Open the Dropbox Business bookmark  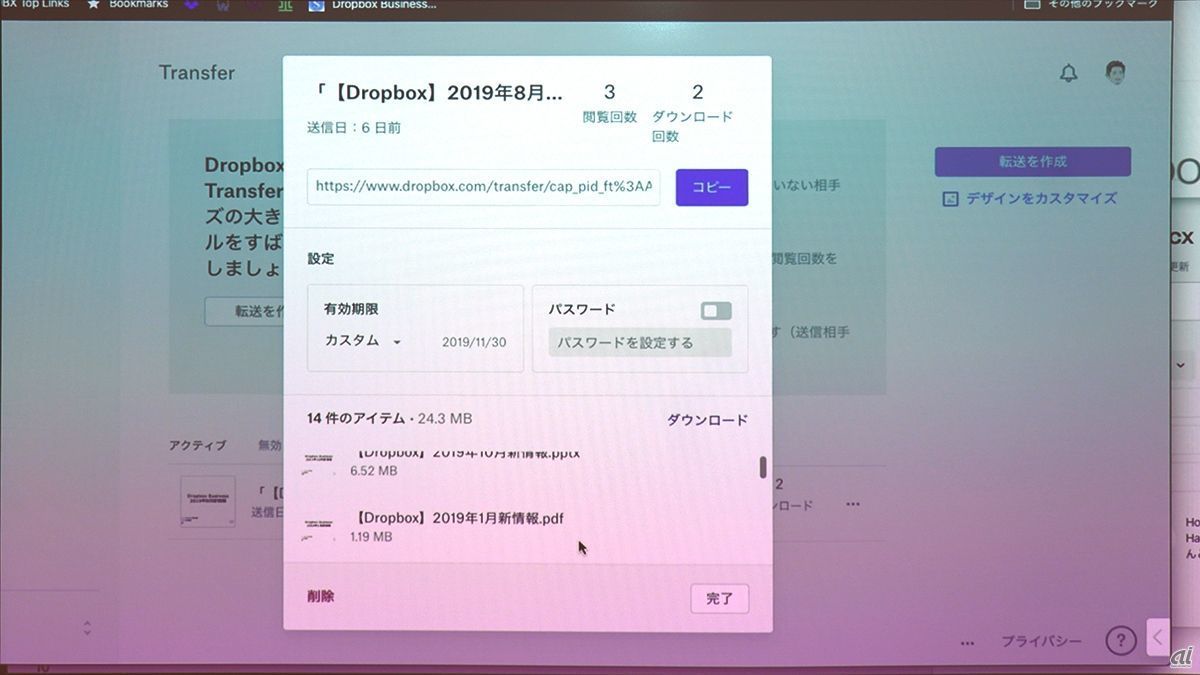coord(372,5)
